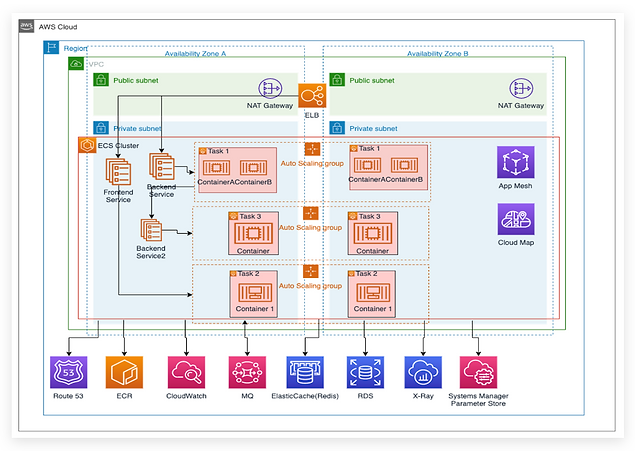The height and width of the screenshot is (451, 635).
Task: Select the Systems Manager Parameter Store icon
Action: pyautogui.click(x=478, y=372)
